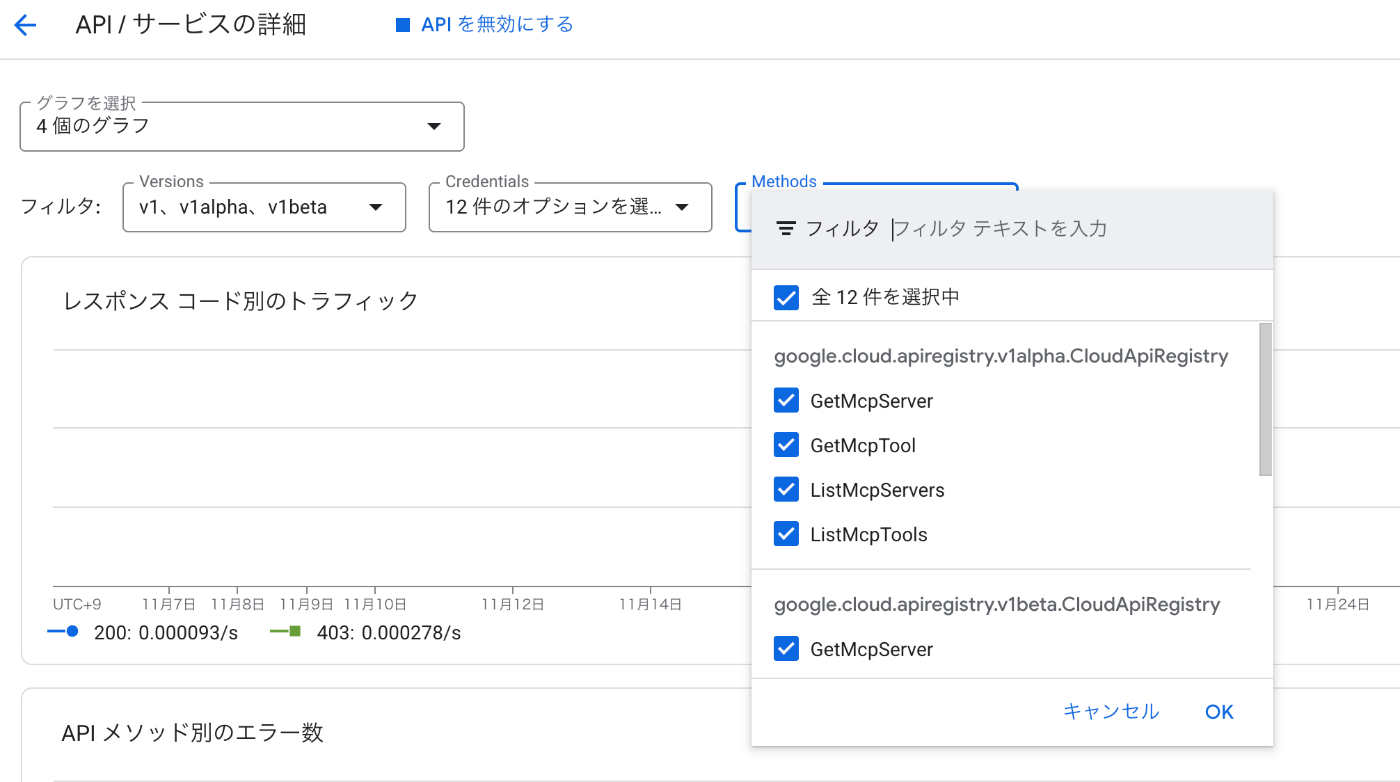Viewport: 1400px width, 782px height.
Task: Expand the Versions filter dropdown
Action: 264,207
